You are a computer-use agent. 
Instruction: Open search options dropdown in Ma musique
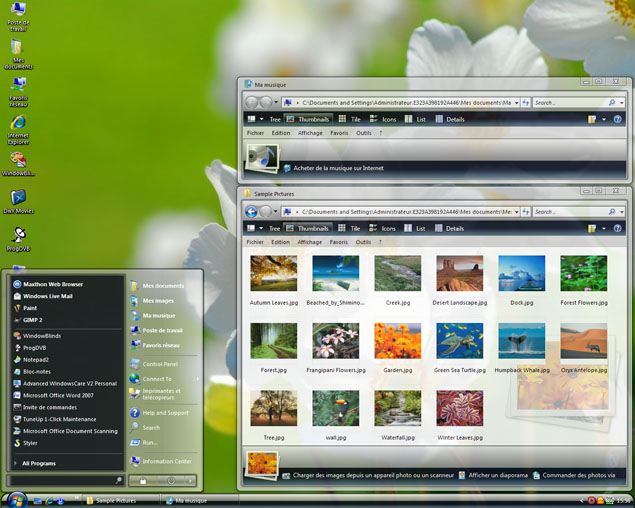point(622,103)
